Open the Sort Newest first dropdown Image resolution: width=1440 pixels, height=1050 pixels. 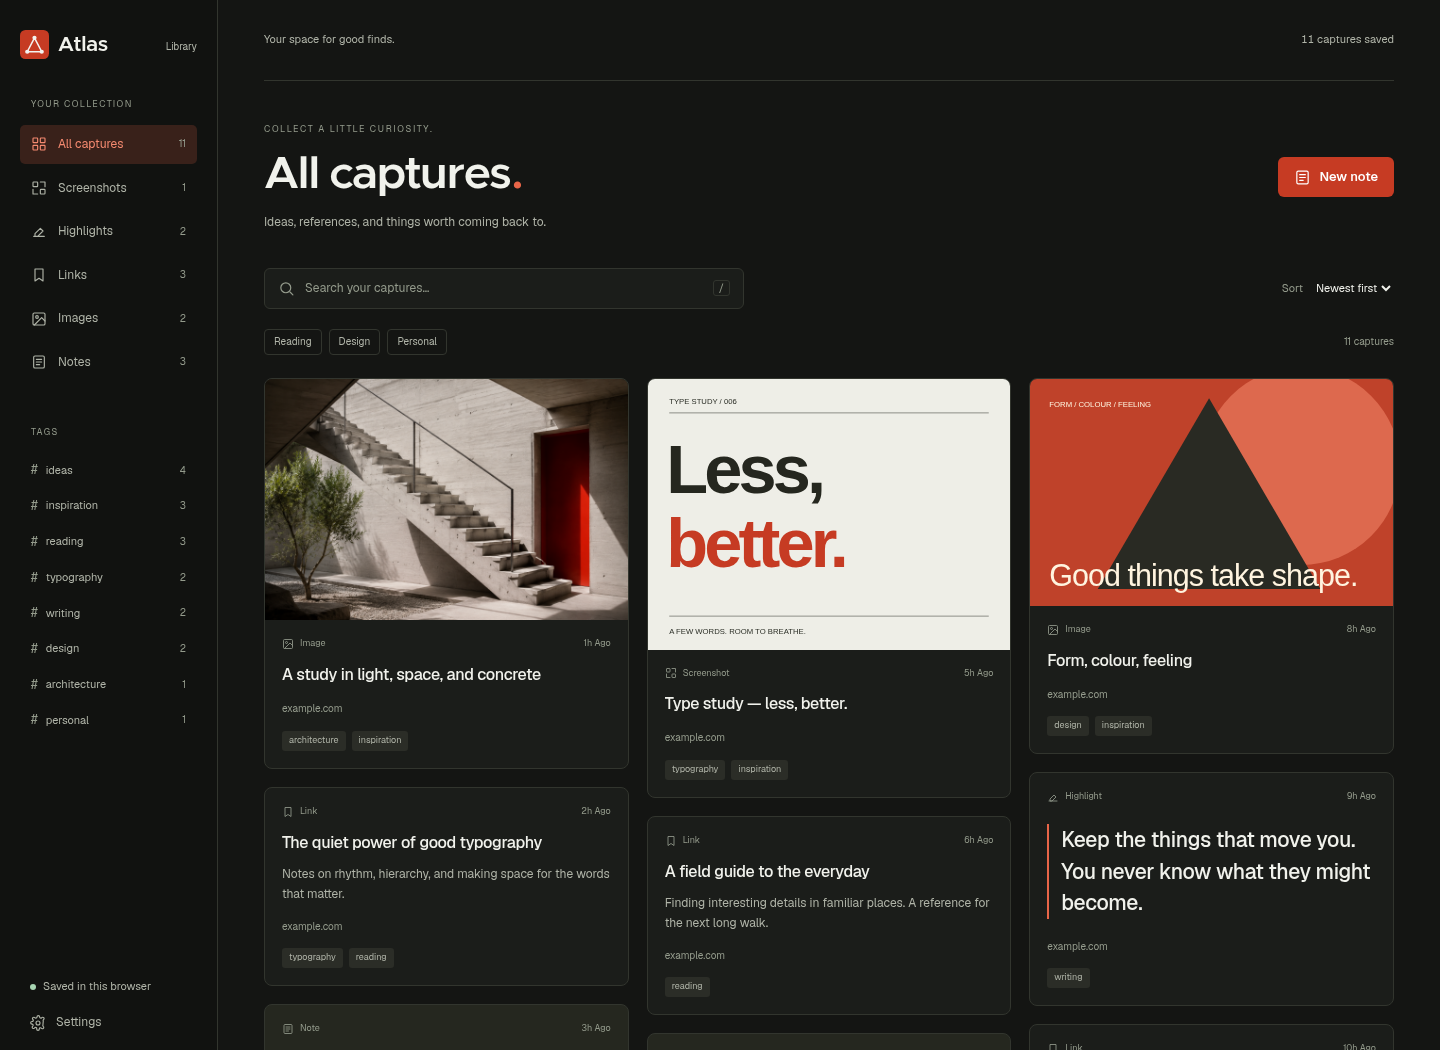point(1353,288)
